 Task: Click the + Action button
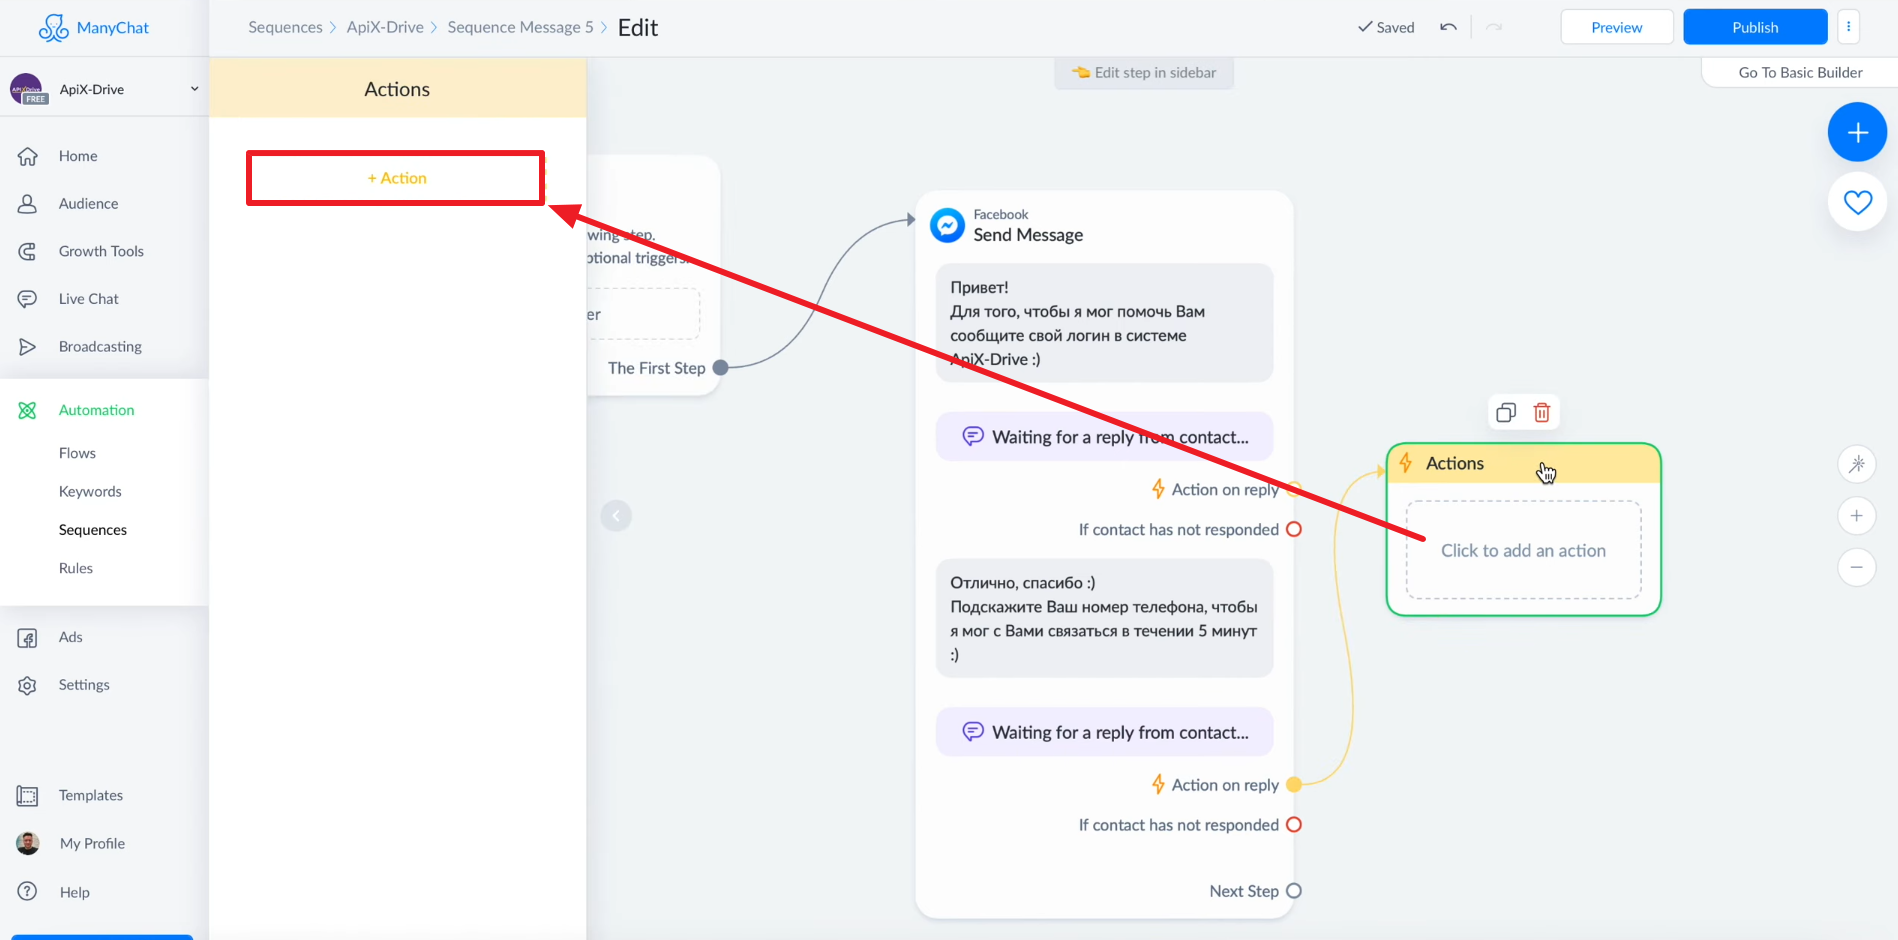pos(396,178)
